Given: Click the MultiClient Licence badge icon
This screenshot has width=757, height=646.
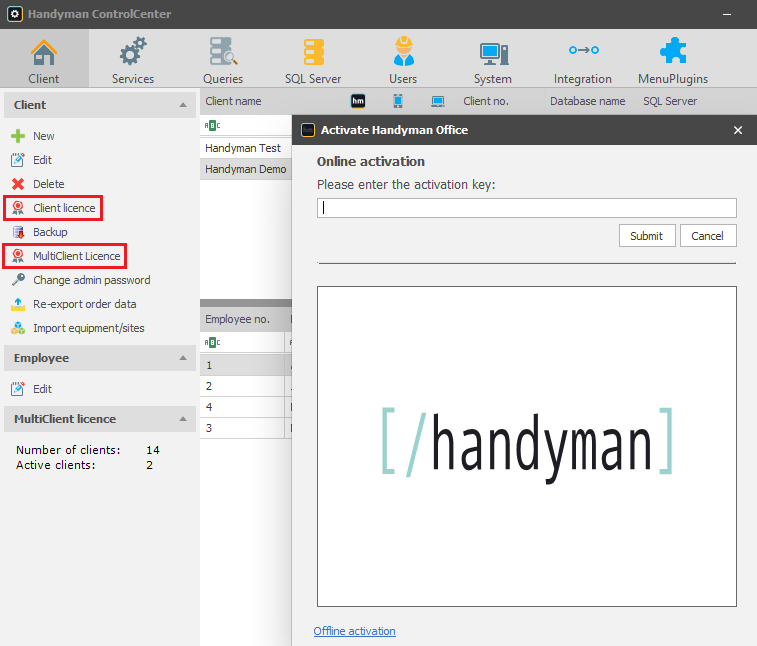Looking at the screenshot, I should (x=18, y=256).
